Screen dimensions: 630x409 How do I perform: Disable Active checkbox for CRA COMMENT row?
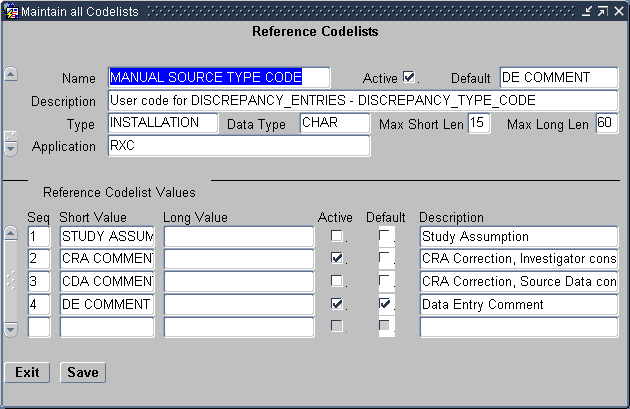point(337,259)
